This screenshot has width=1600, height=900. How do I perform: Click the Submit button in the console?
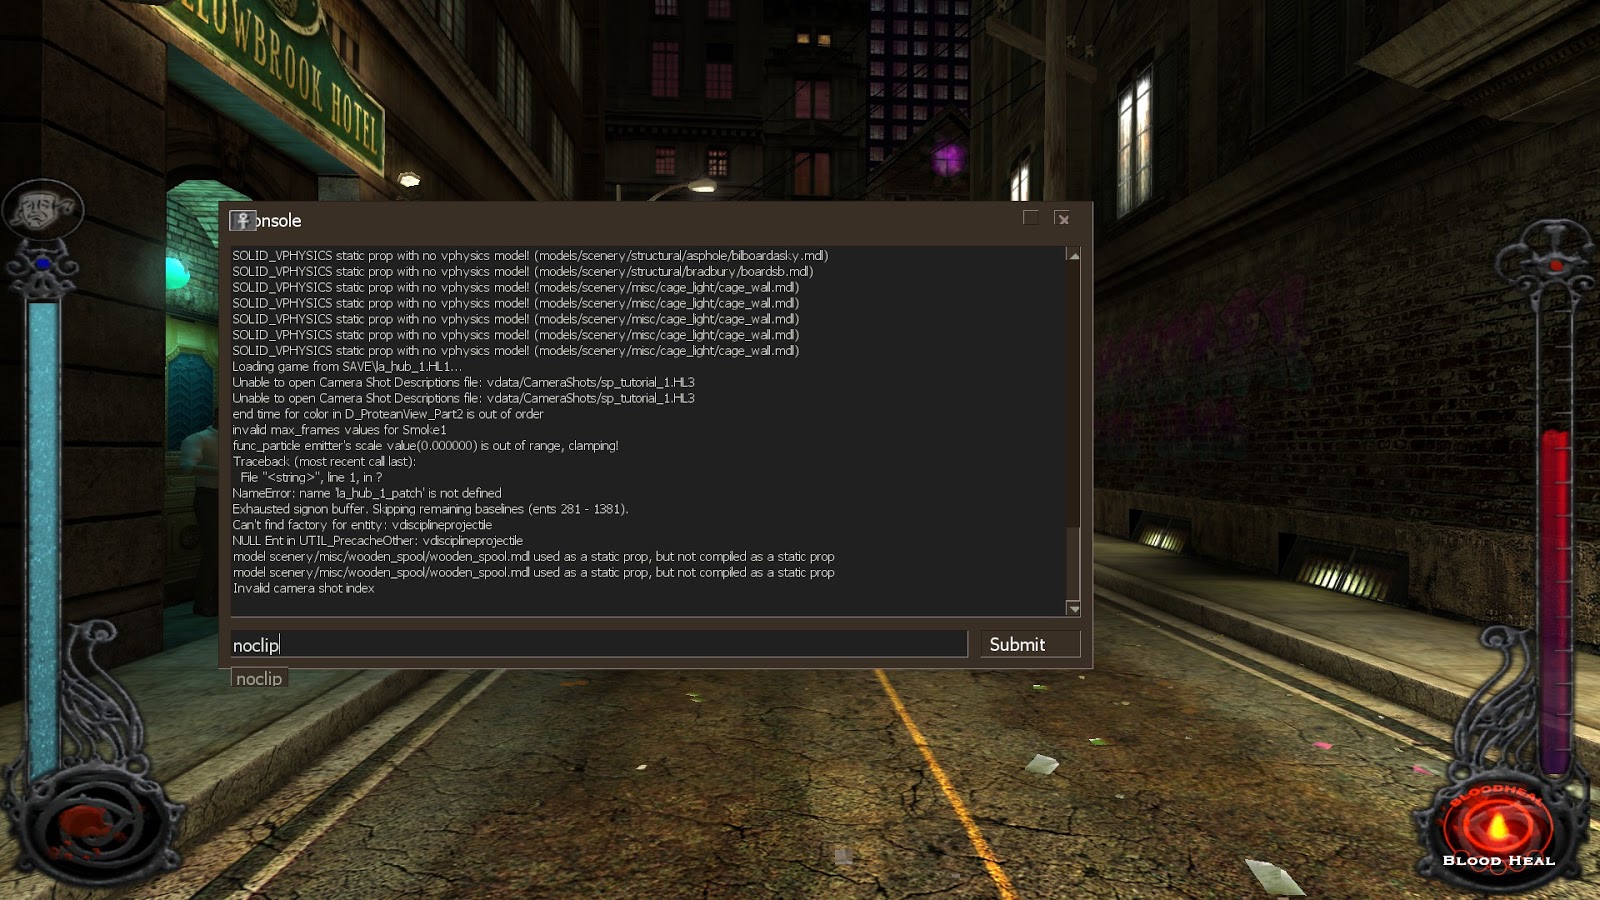point(1030,644)
